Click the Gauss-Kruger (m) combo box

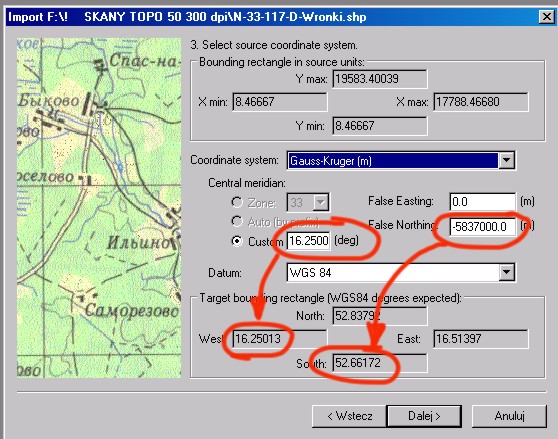[x=401, y=160]
